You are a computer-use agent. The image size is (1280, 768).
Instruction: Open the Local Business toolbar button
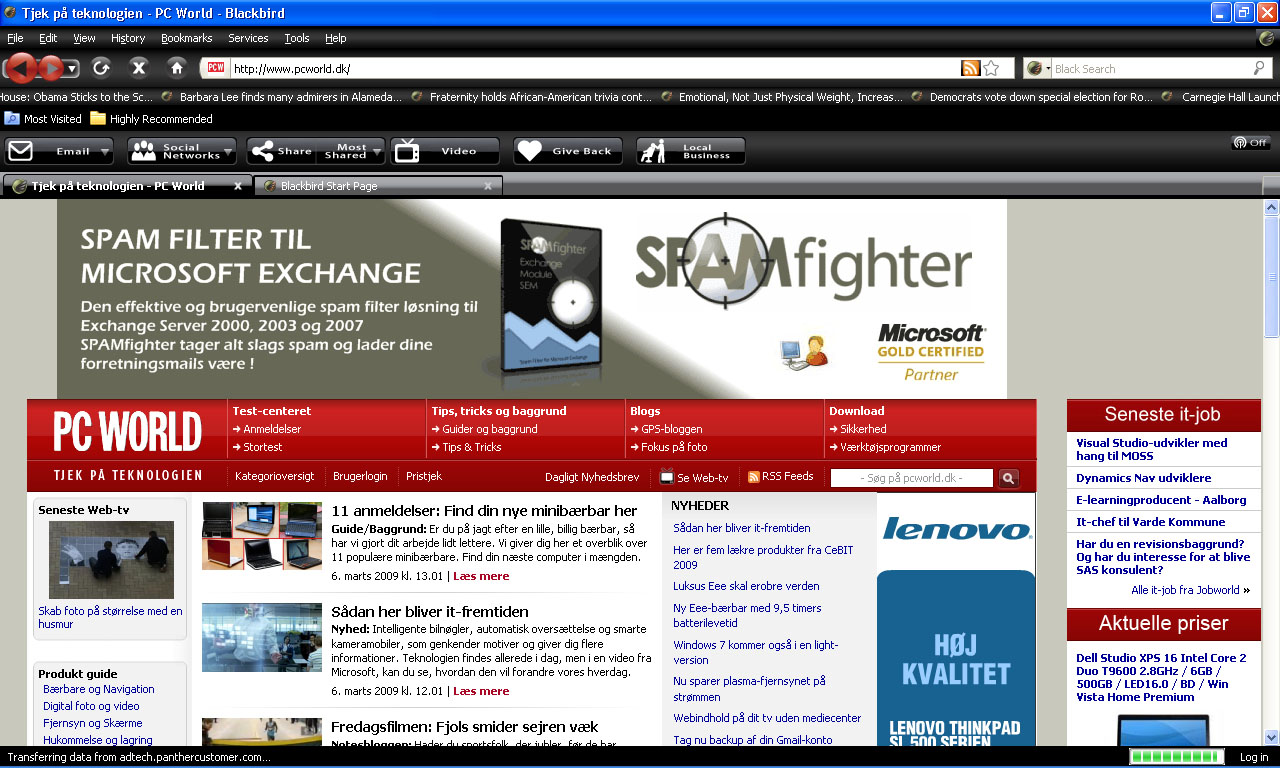[x=691, y=151]
